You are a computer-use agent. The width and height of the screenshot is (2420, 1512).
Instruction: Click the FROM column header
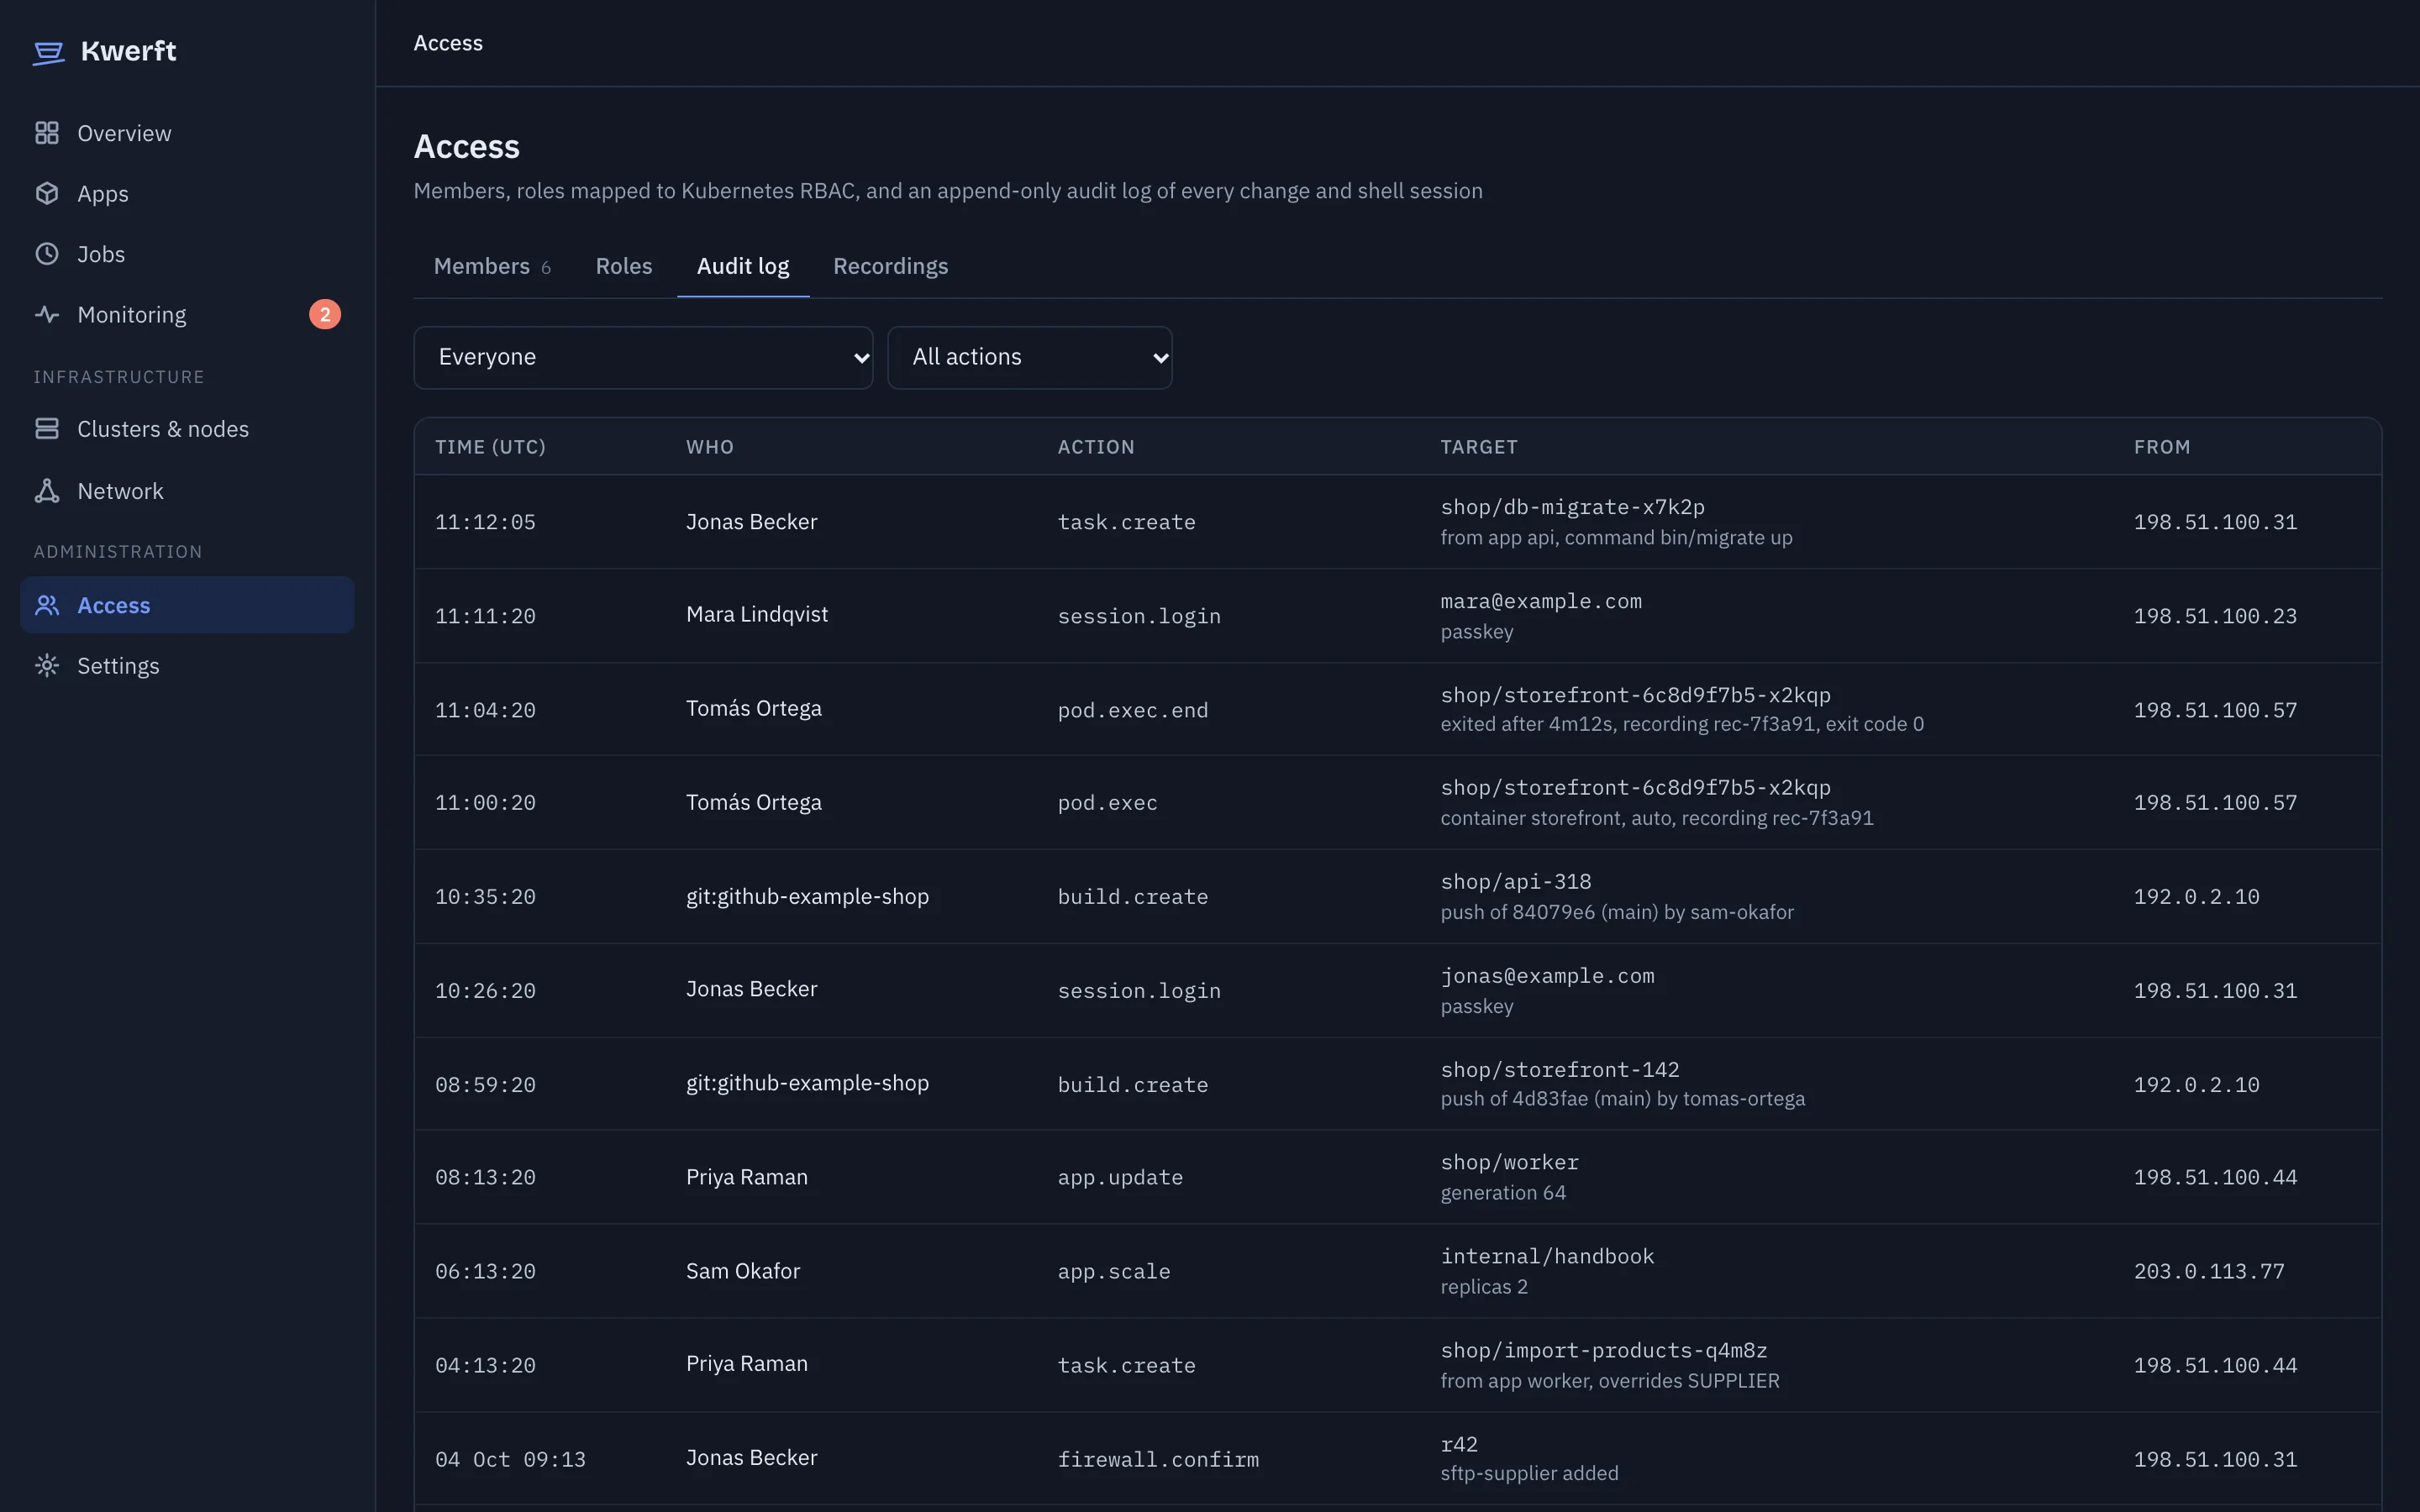(2162, 447)
